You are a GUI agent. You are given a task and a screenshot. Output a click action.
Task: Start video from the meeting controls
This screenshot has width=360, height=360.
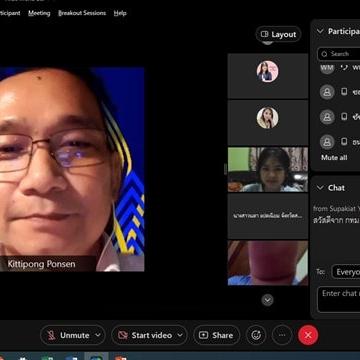point(145,335)
